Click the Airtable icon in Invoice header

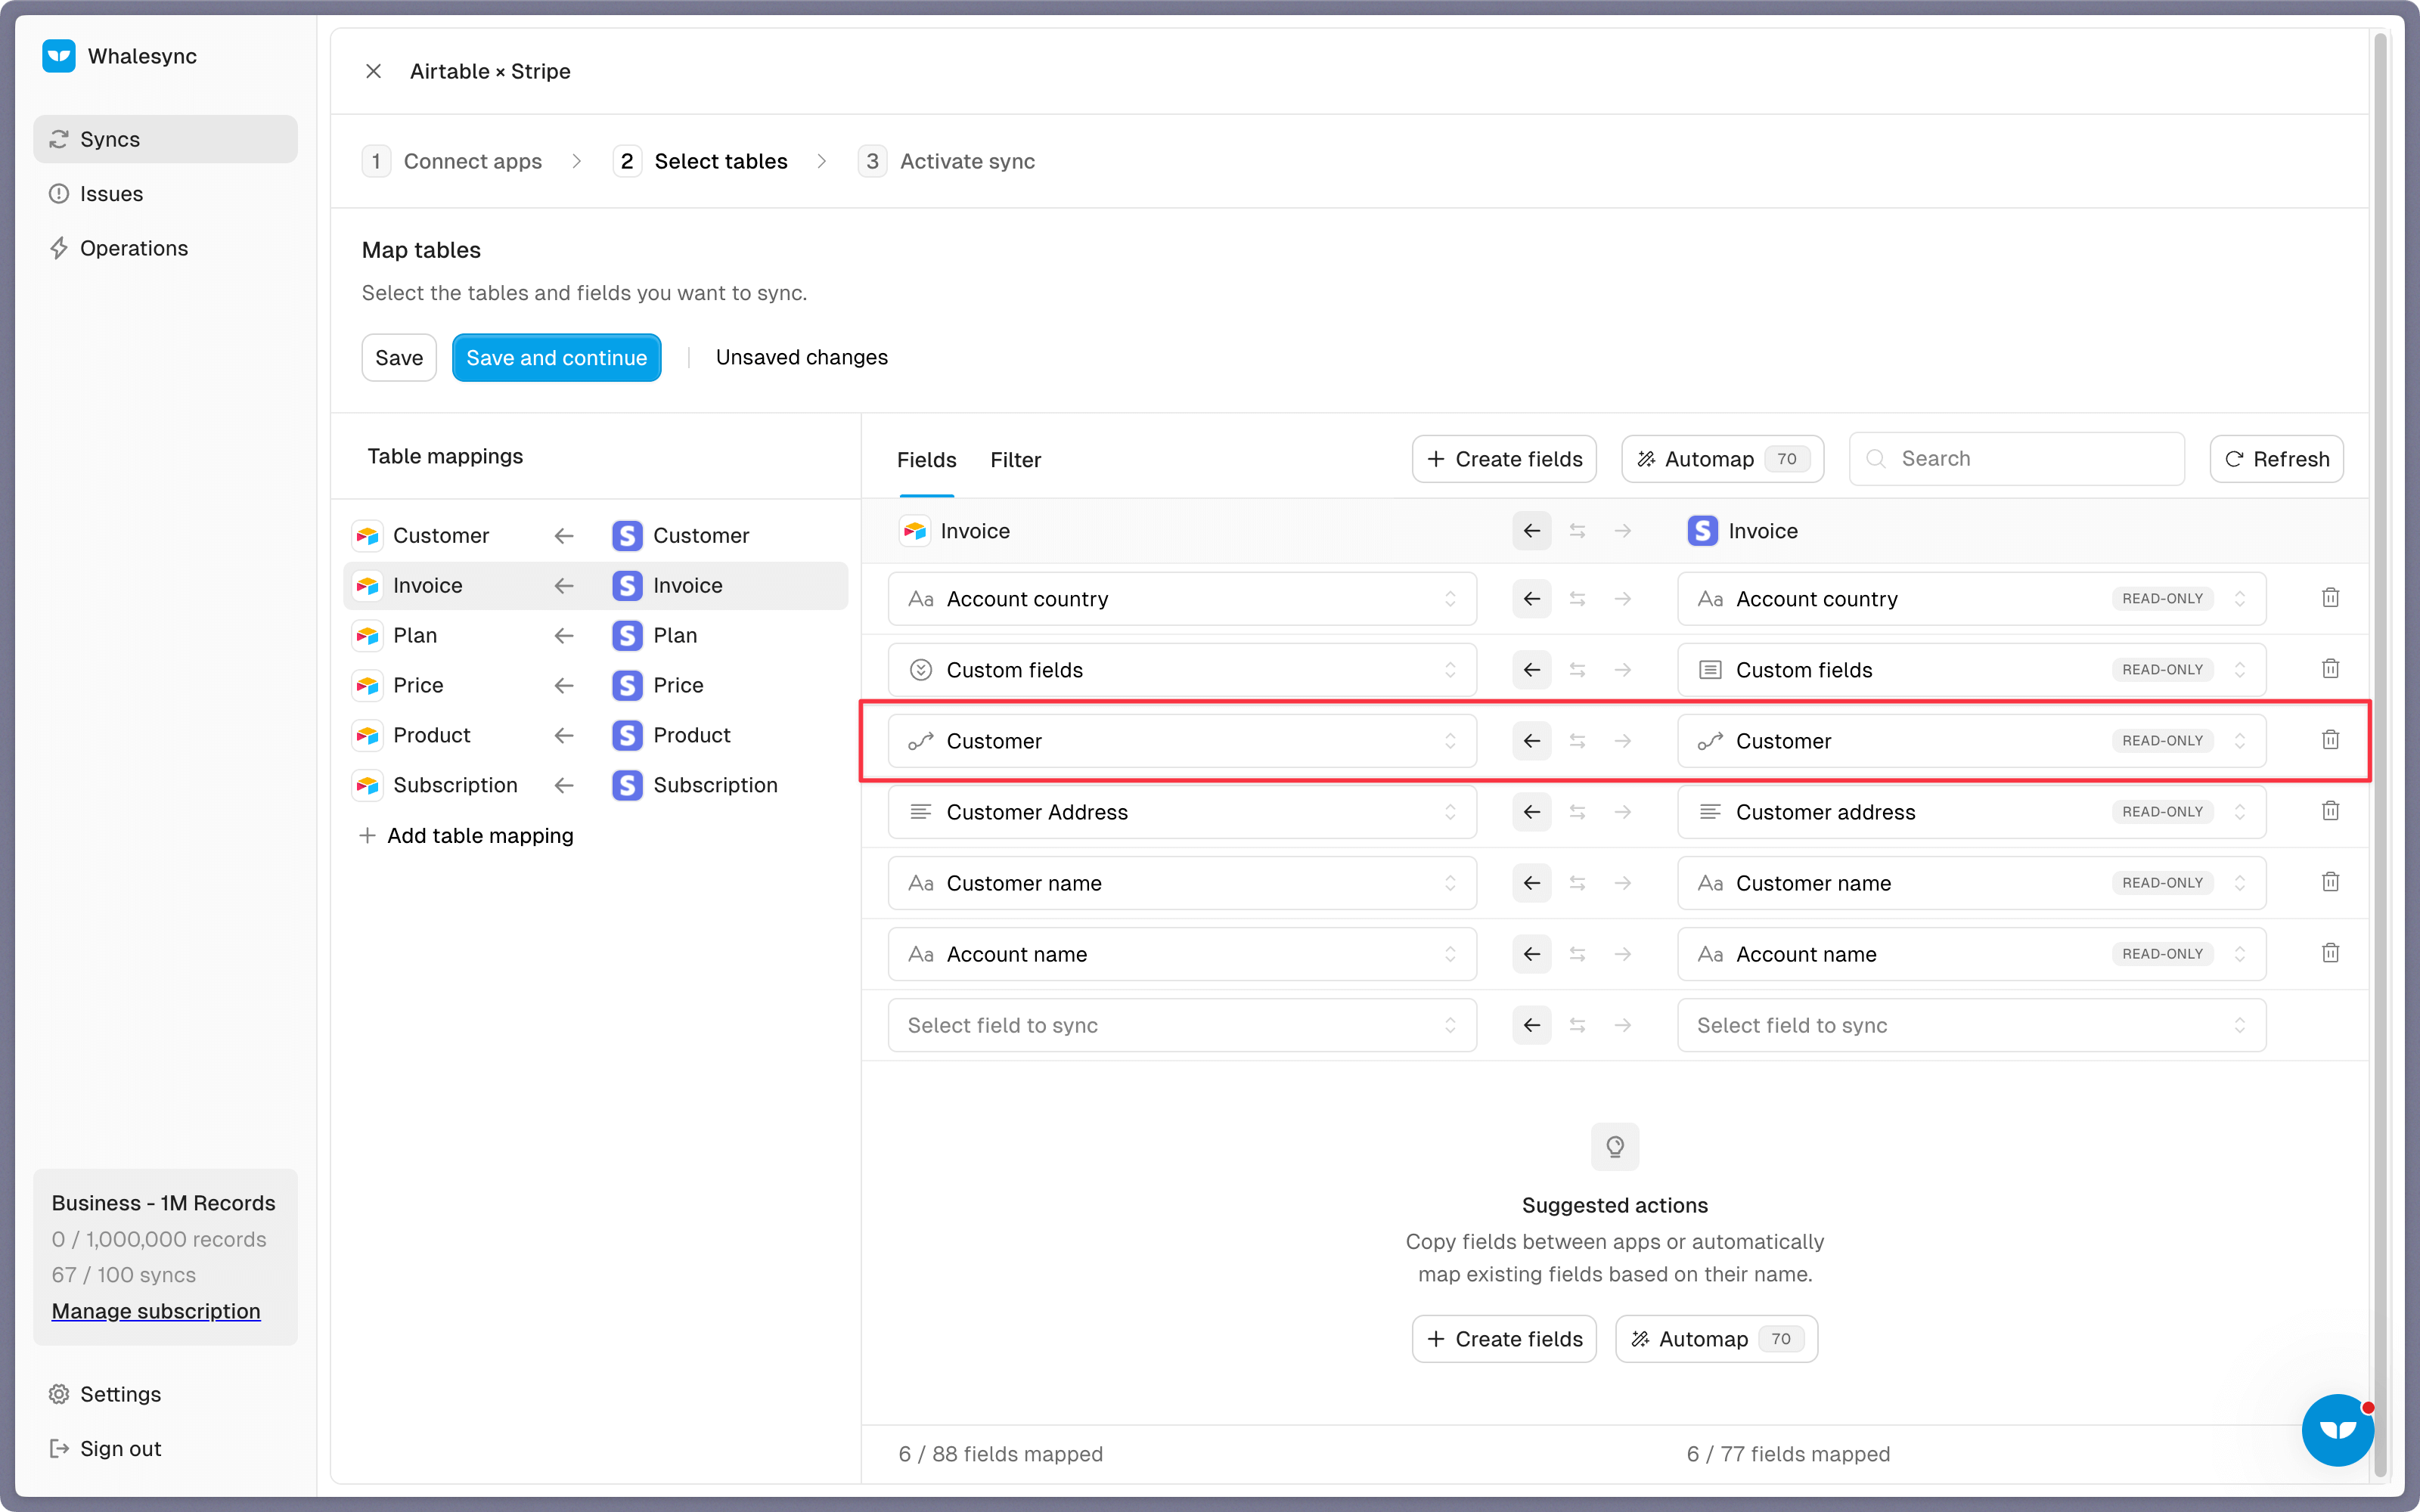pos(914,531)
